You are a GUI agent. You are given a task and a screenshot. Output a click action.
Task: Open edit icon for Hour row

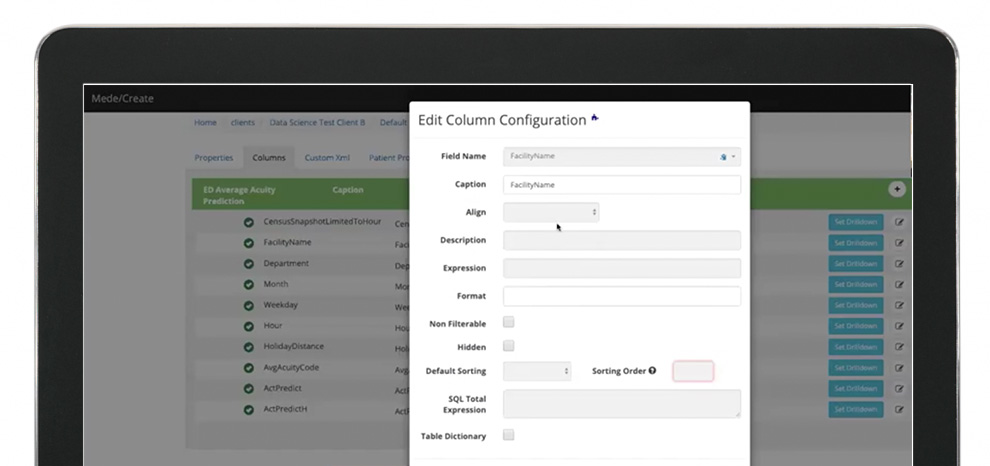899,326
